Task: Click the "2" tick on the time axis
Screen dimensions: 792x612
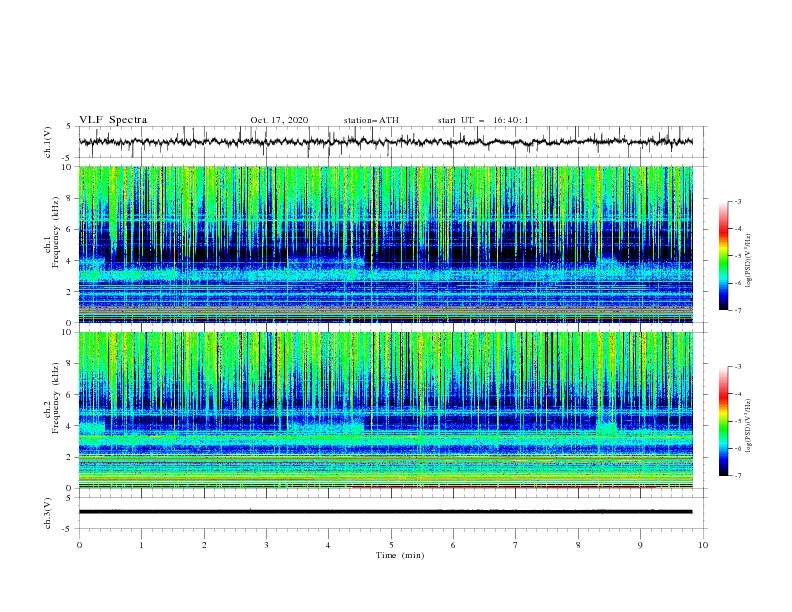Action: [x=204, y=545]
